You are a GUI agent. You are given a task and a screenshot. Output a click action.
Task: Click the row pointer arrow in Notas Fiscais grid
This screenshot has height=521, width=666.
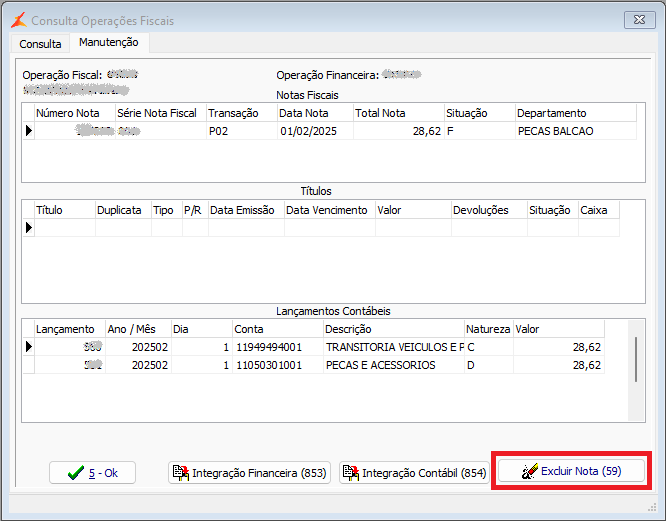pos(28,131)
